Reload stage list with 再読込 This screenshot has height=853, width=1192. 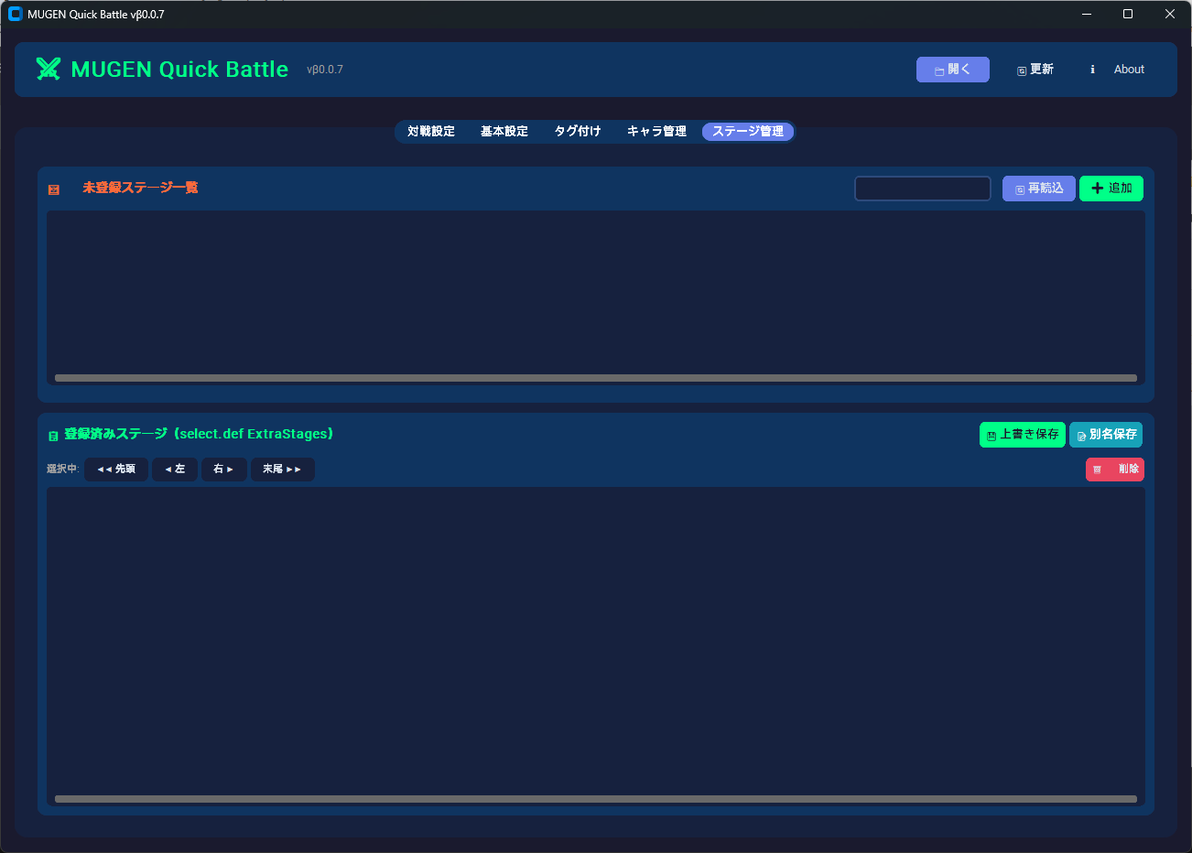(1038, 189)
